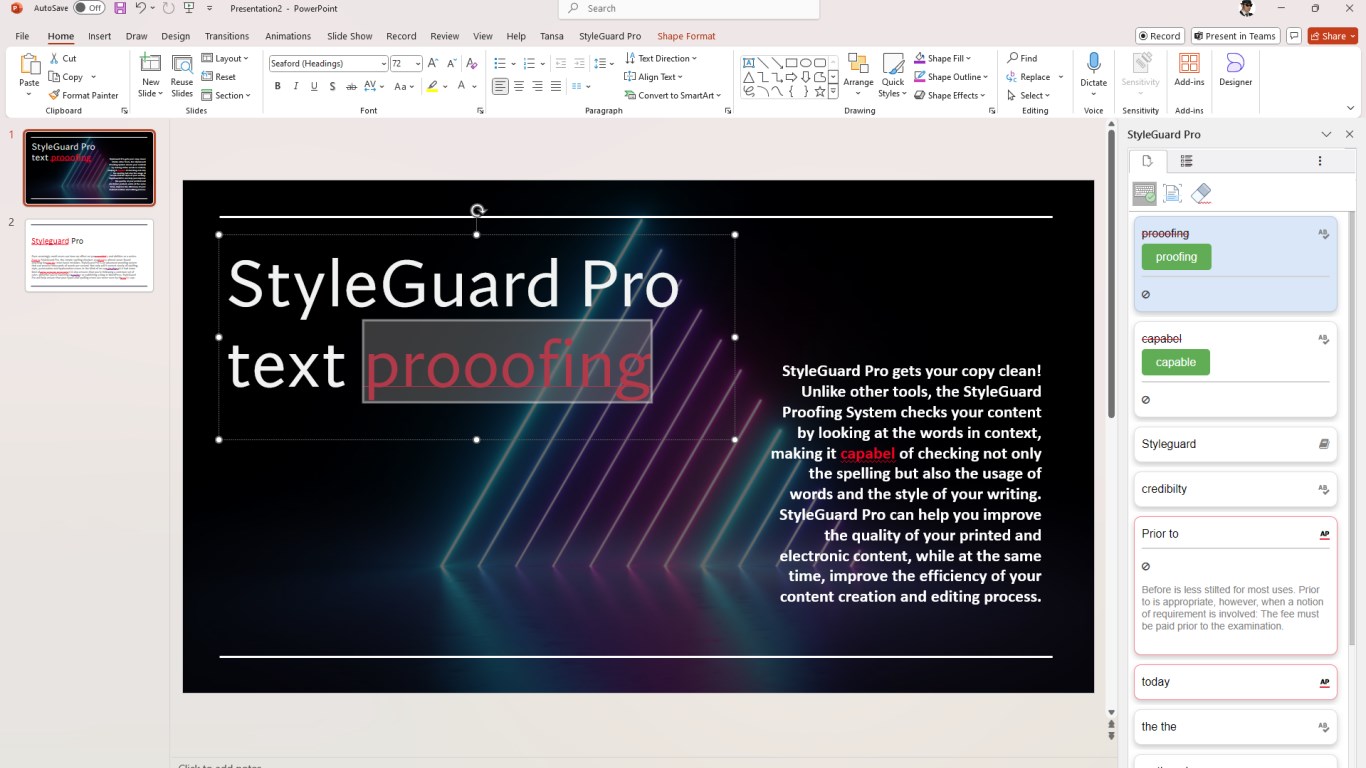Open the Add-ins gallery
This screenshot has width=1366, height=768.
1189,72
